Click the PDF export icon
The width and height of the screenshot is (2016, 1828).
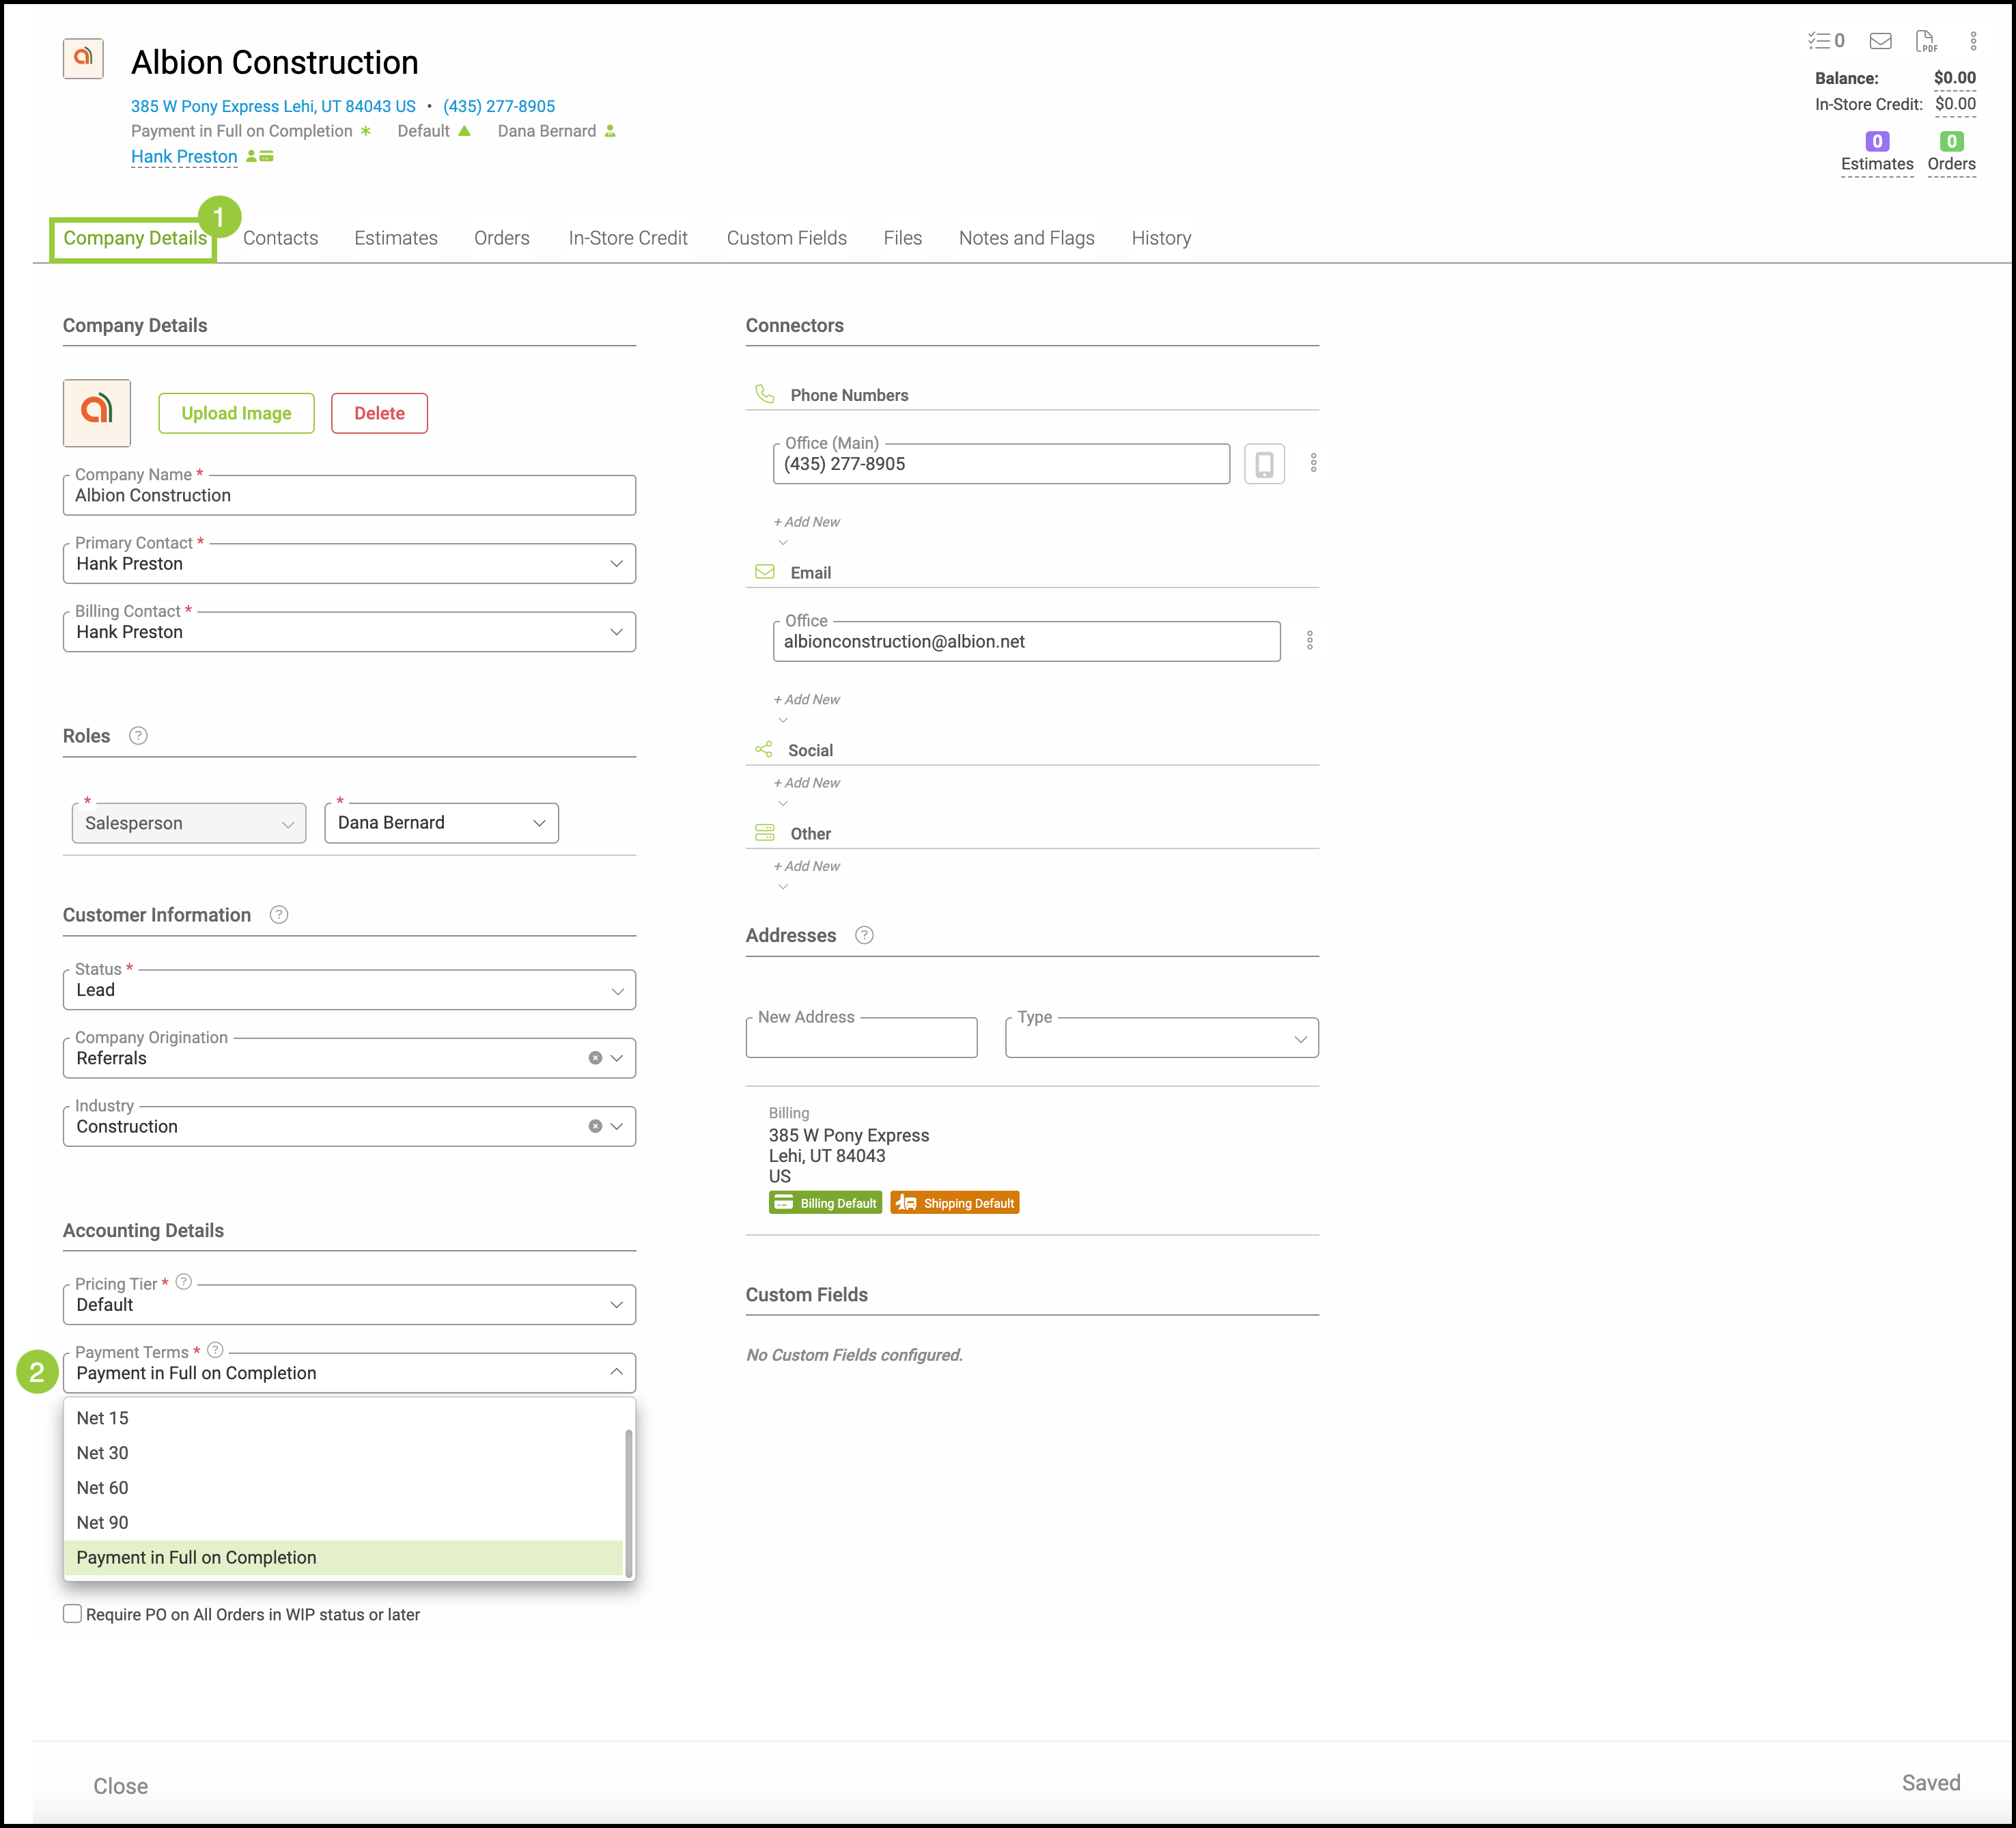point(1925,41)
